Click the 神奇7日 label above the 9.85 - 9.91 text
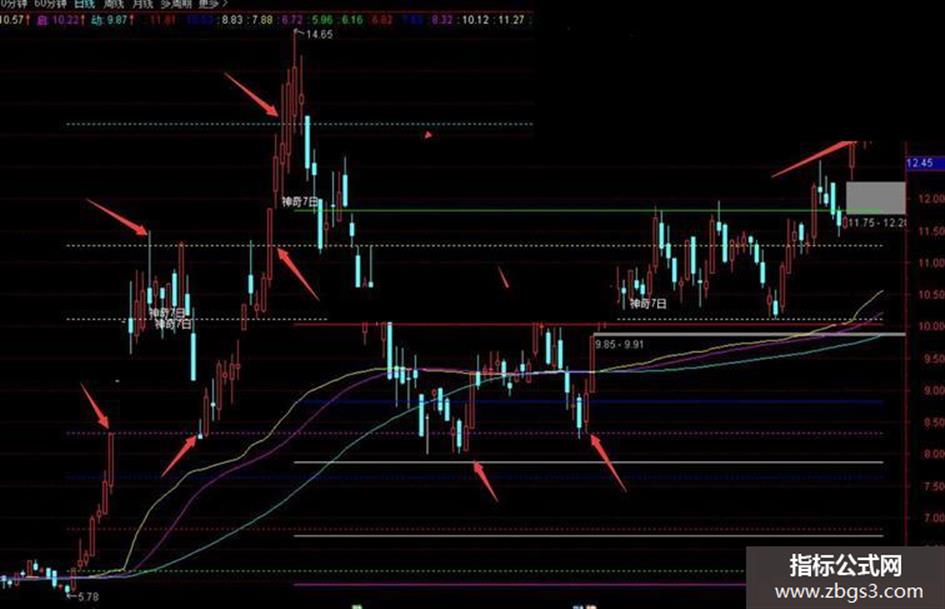The width and height of the screenshot is (945, 609). click(x=648, y=304)
